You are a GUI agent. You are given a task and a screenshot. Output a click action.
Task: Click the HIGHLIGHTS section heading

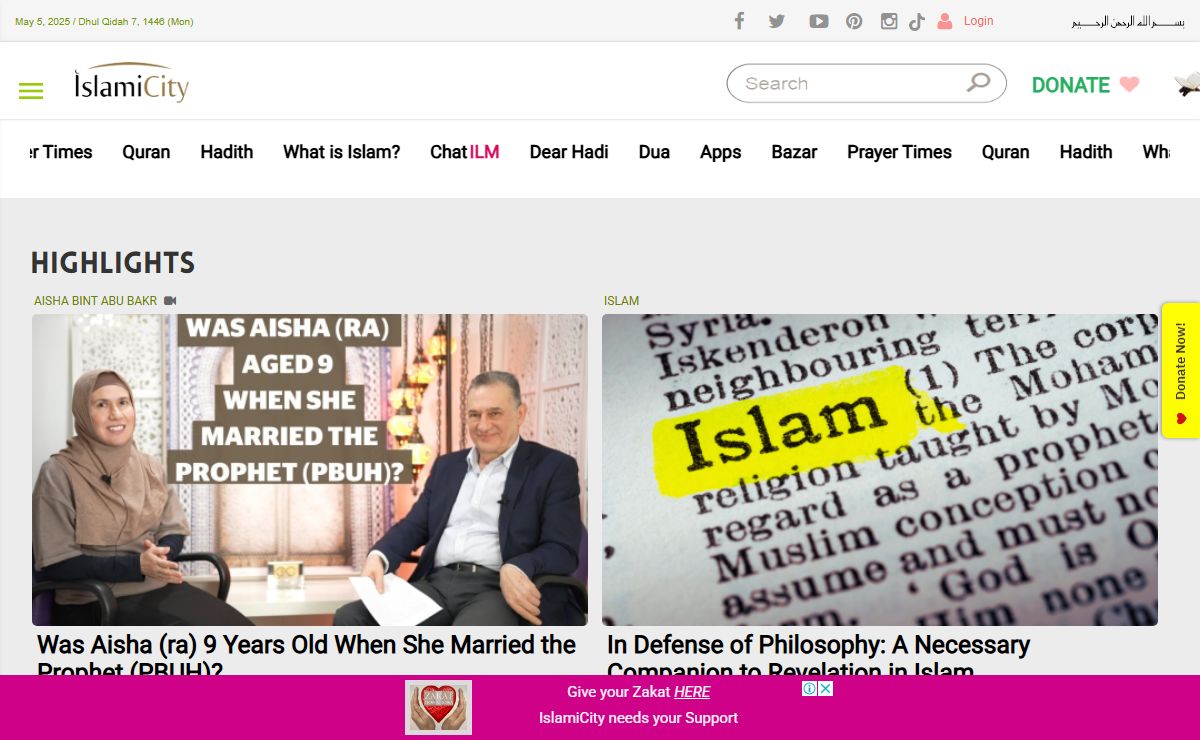click(113, 263)
